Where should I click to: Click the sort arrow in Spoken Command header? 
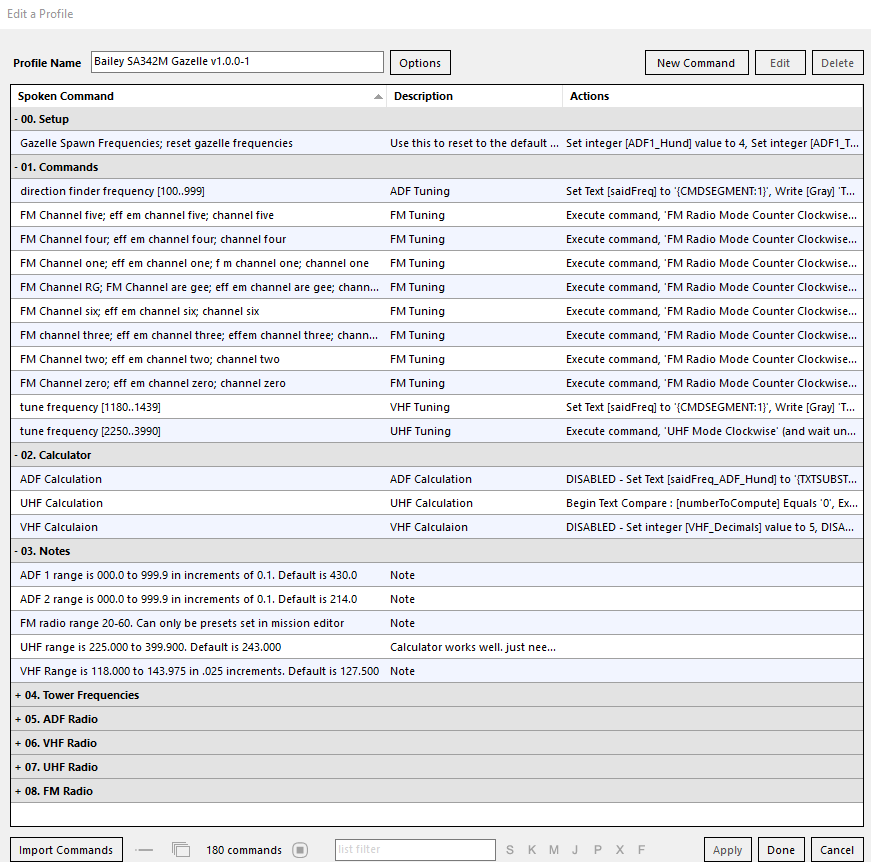coord(378,97)
